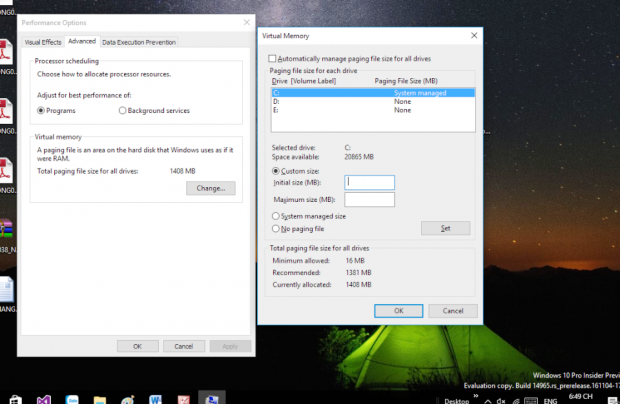Viewport: 620px width, 404px height.
Task: Click into the Maximum size field
Action: click(369, 200)
